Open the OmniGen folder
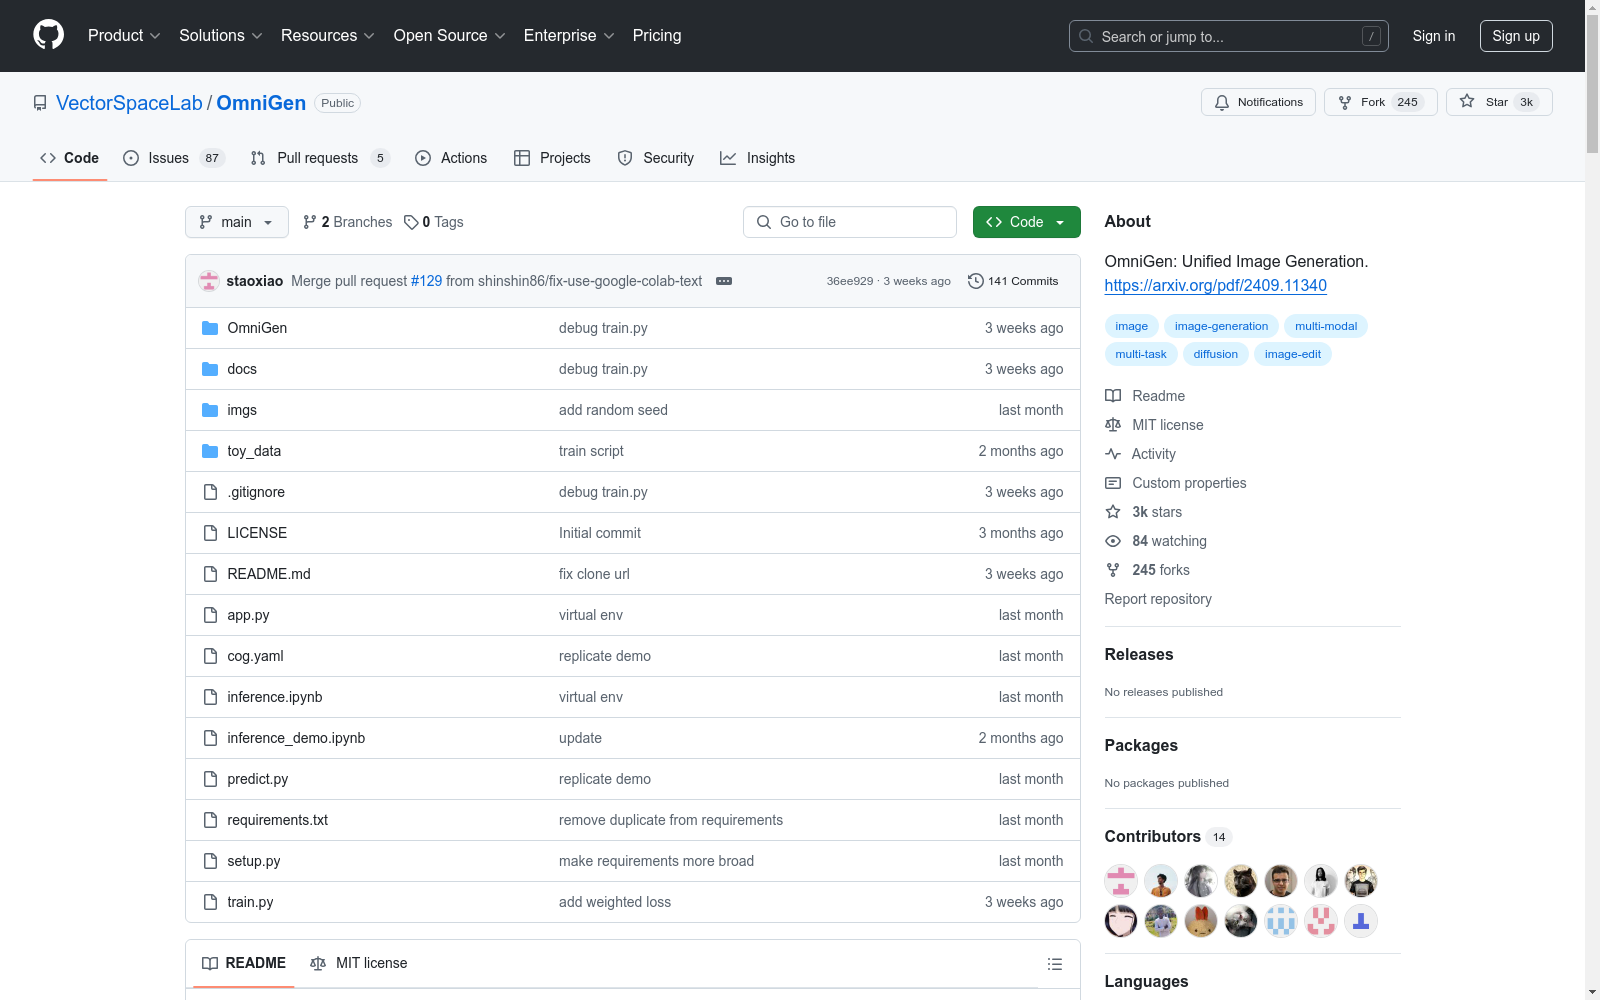This screenshot has width=1600, height=1000. click(257, 328)
